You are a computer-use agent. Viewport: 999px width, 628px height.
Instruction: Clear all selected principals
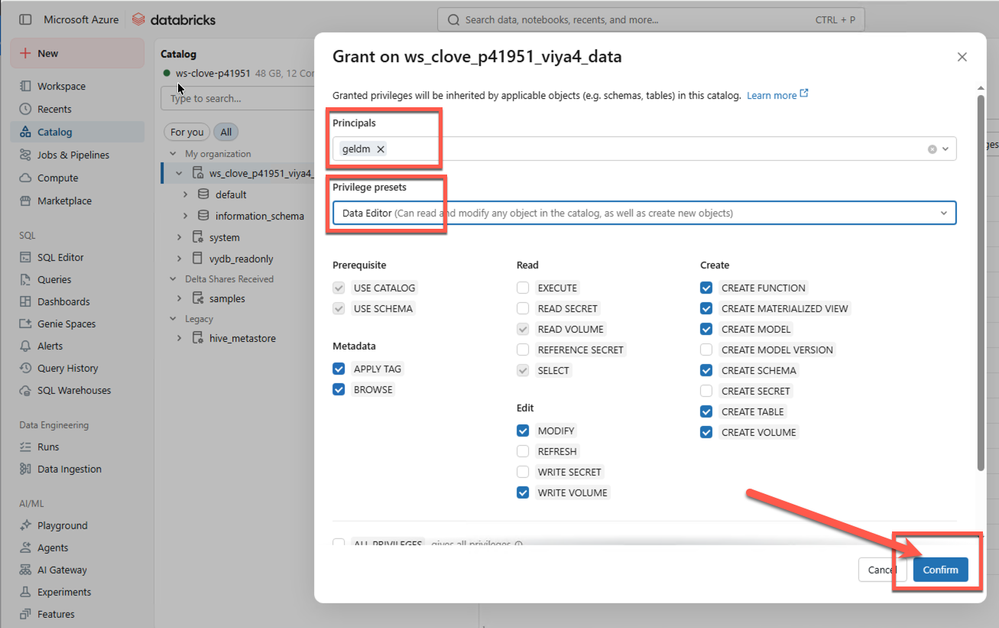932,149
